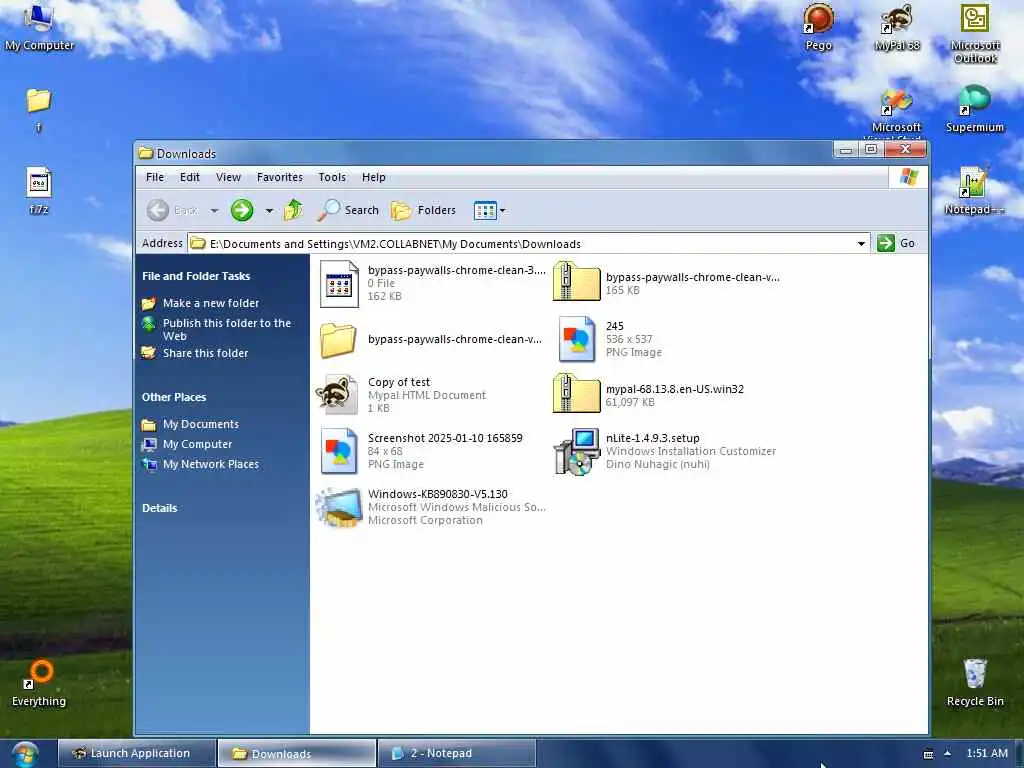Click the Microsoft Visual Studio desktop shortcut
Image resolution: width=1024 pixels, height=768 pixels.
[x=896, y=111]
